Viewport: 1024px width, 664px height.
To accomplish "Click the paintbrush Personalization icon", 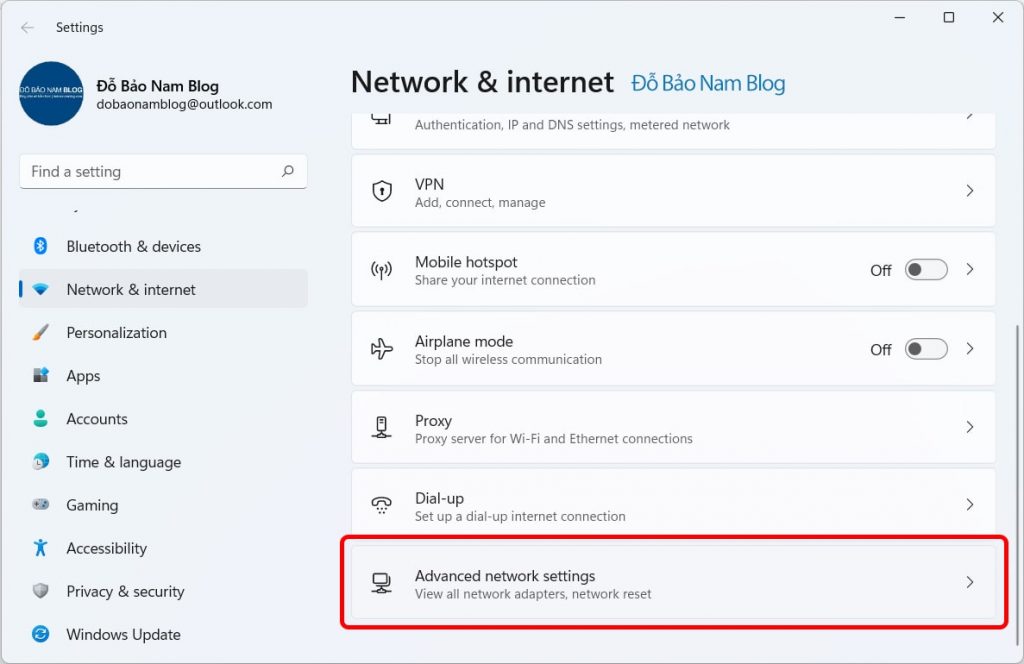I will 40,332.
